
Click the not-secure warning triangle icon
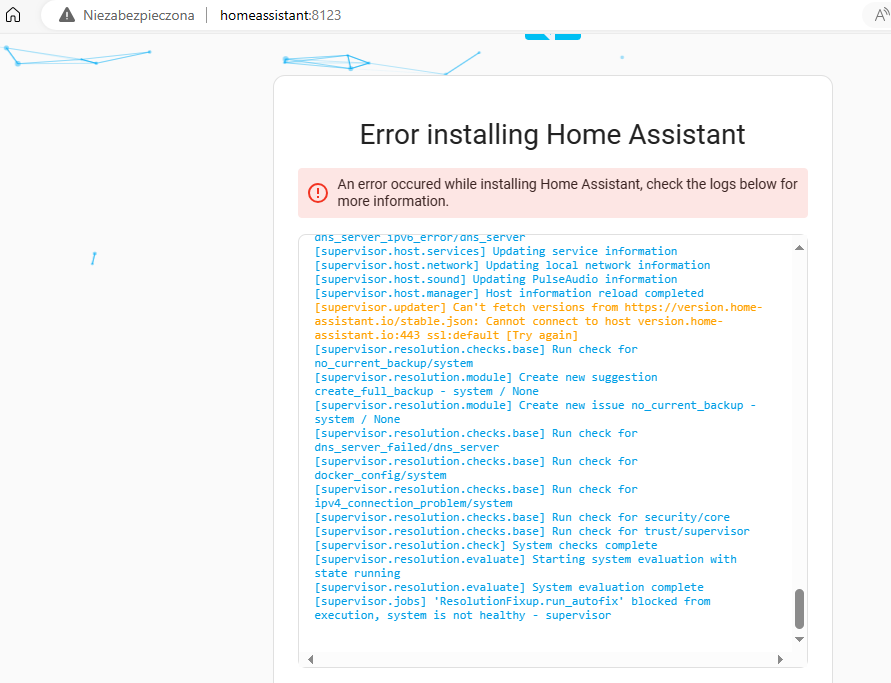67,15
